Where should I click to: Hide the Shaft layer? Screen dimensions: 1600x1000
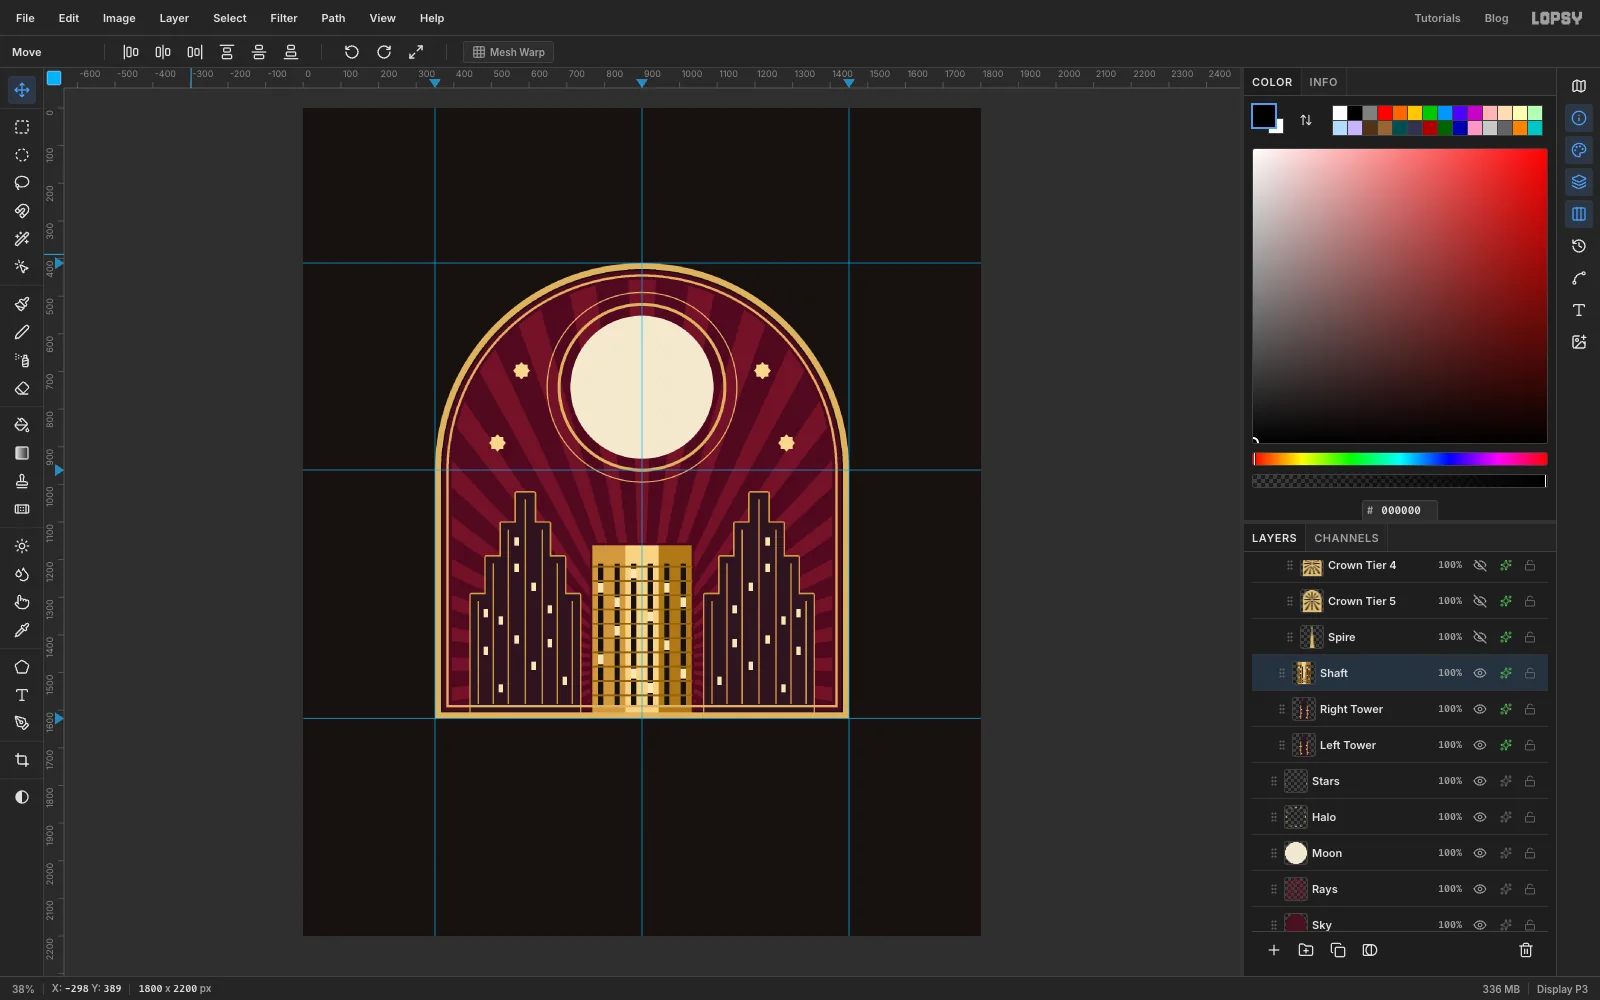point(1480,673)
